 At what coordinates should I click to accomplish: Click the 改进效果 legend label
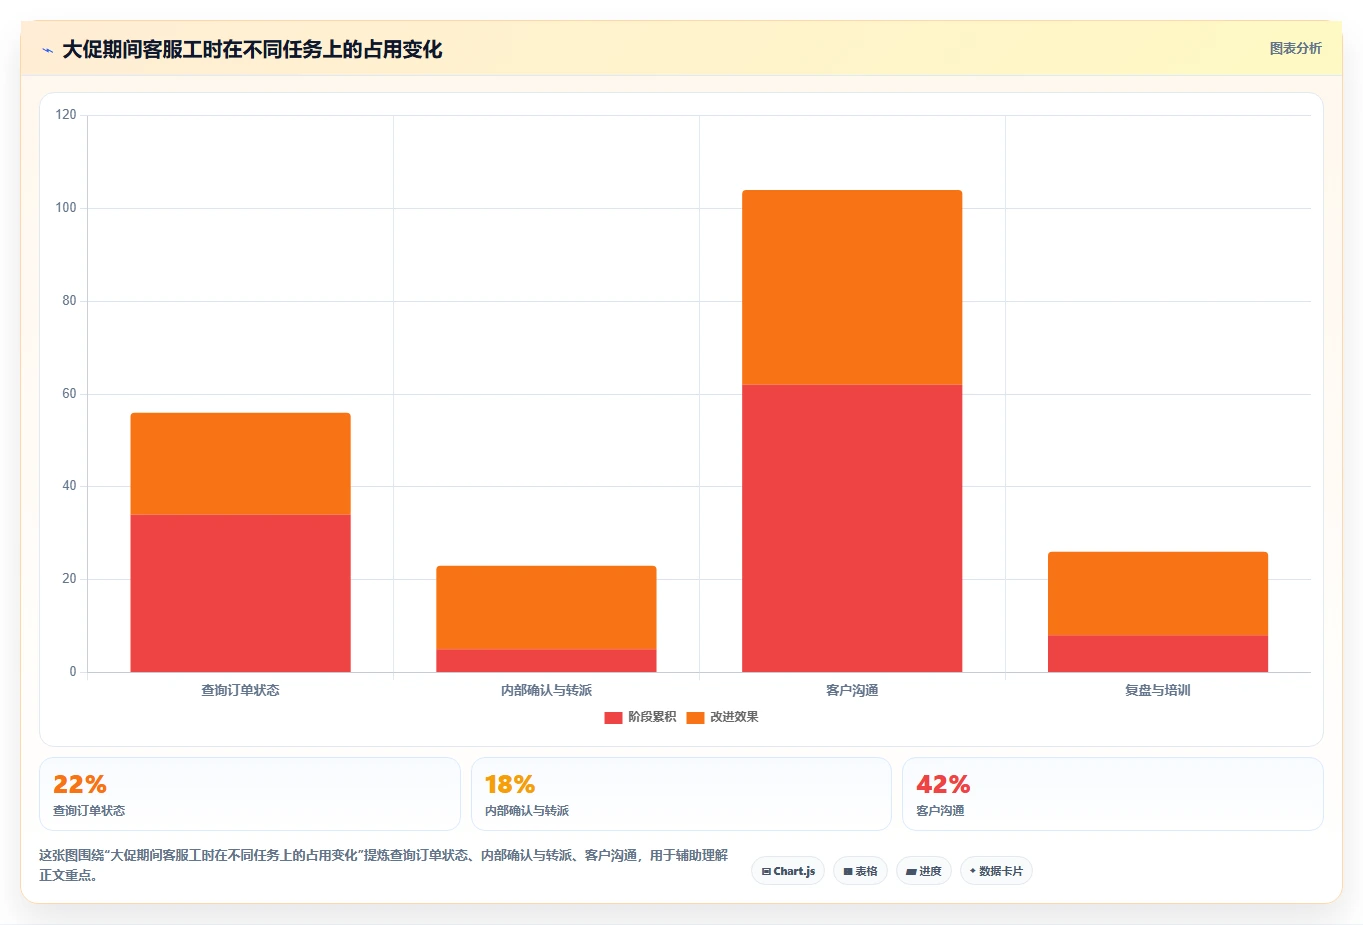pos(734,717)
